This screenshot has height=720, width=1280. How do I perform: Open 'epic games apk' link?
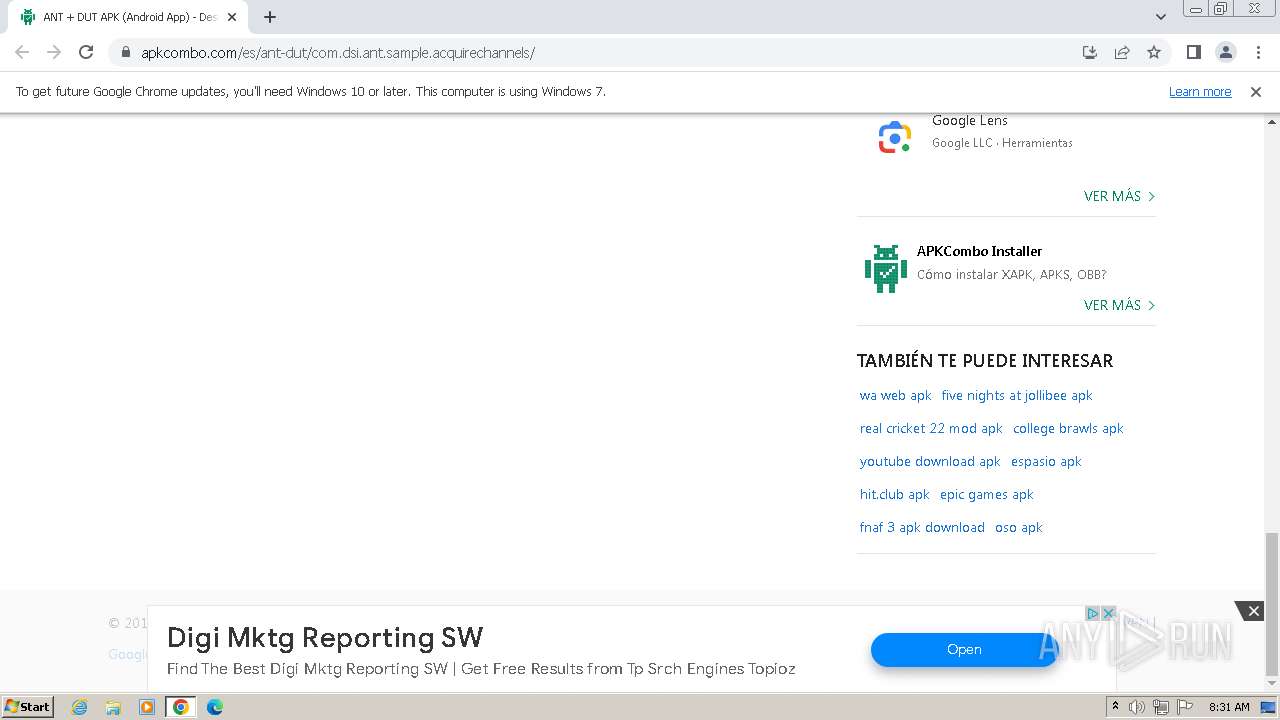click(987, 494)
